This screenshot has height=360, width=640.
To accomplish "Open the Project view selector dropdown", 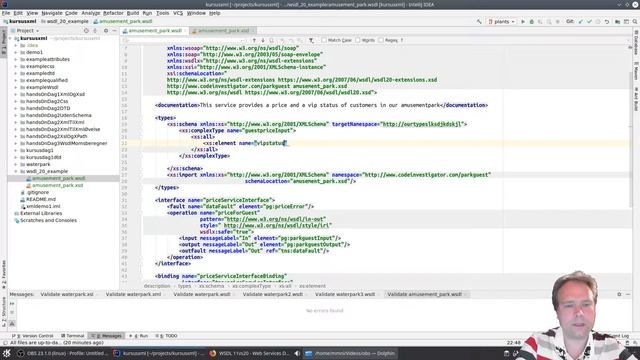I will tap(28, 31).
